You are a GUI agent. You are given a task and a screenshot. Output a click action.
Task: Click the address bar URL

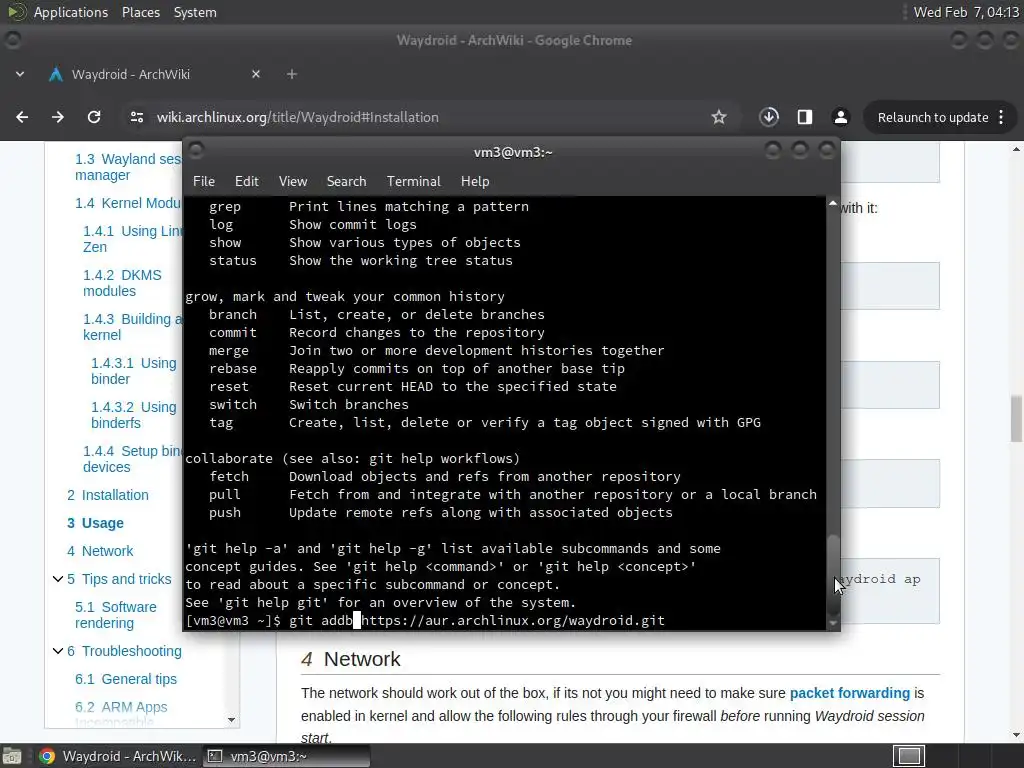[x=297, y=118]
